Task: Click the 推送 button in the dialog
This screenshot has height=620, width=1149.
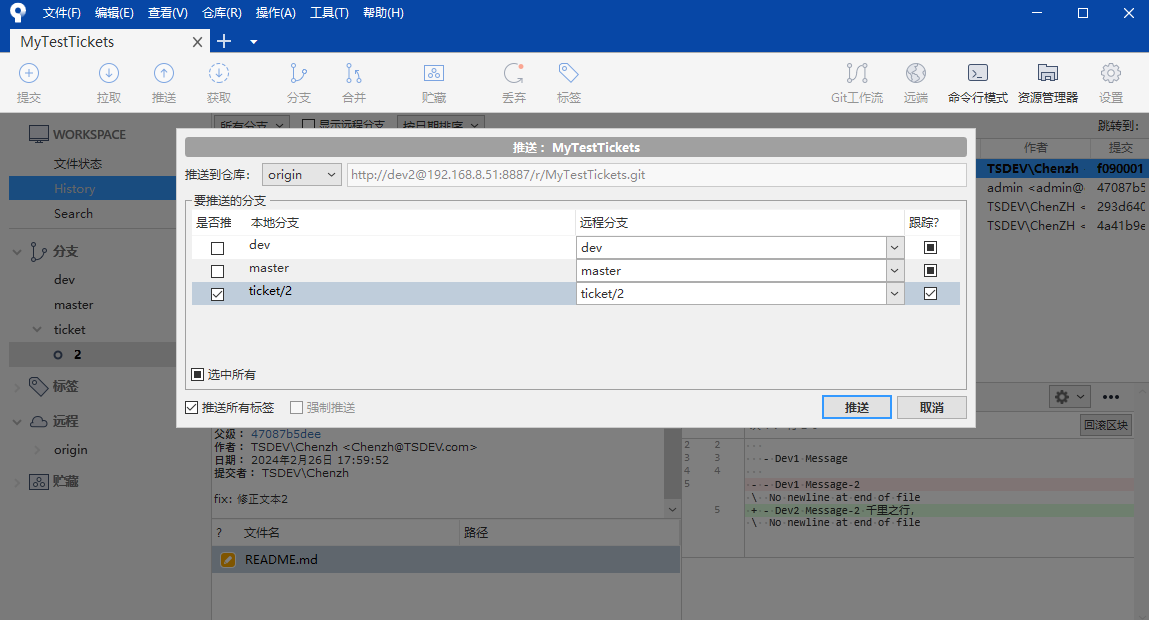Action: (x=857, y=407)
